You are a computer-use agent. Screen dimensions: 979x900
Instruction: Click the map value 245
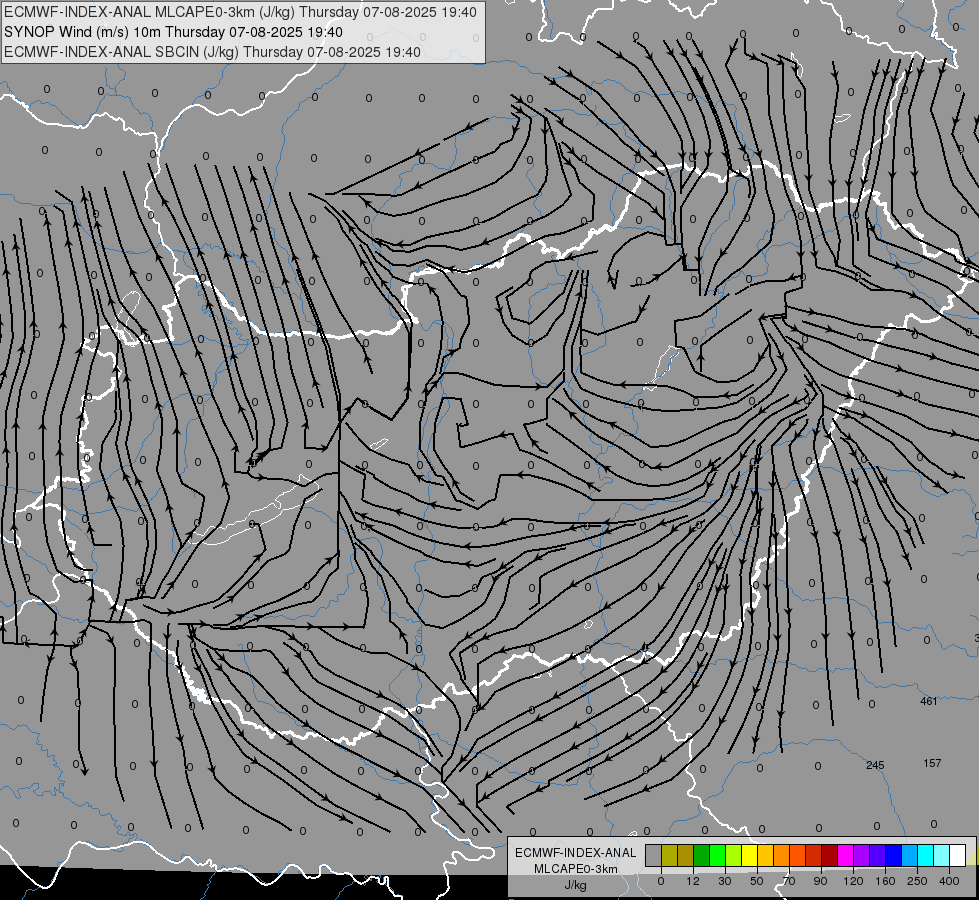point(875,765)
